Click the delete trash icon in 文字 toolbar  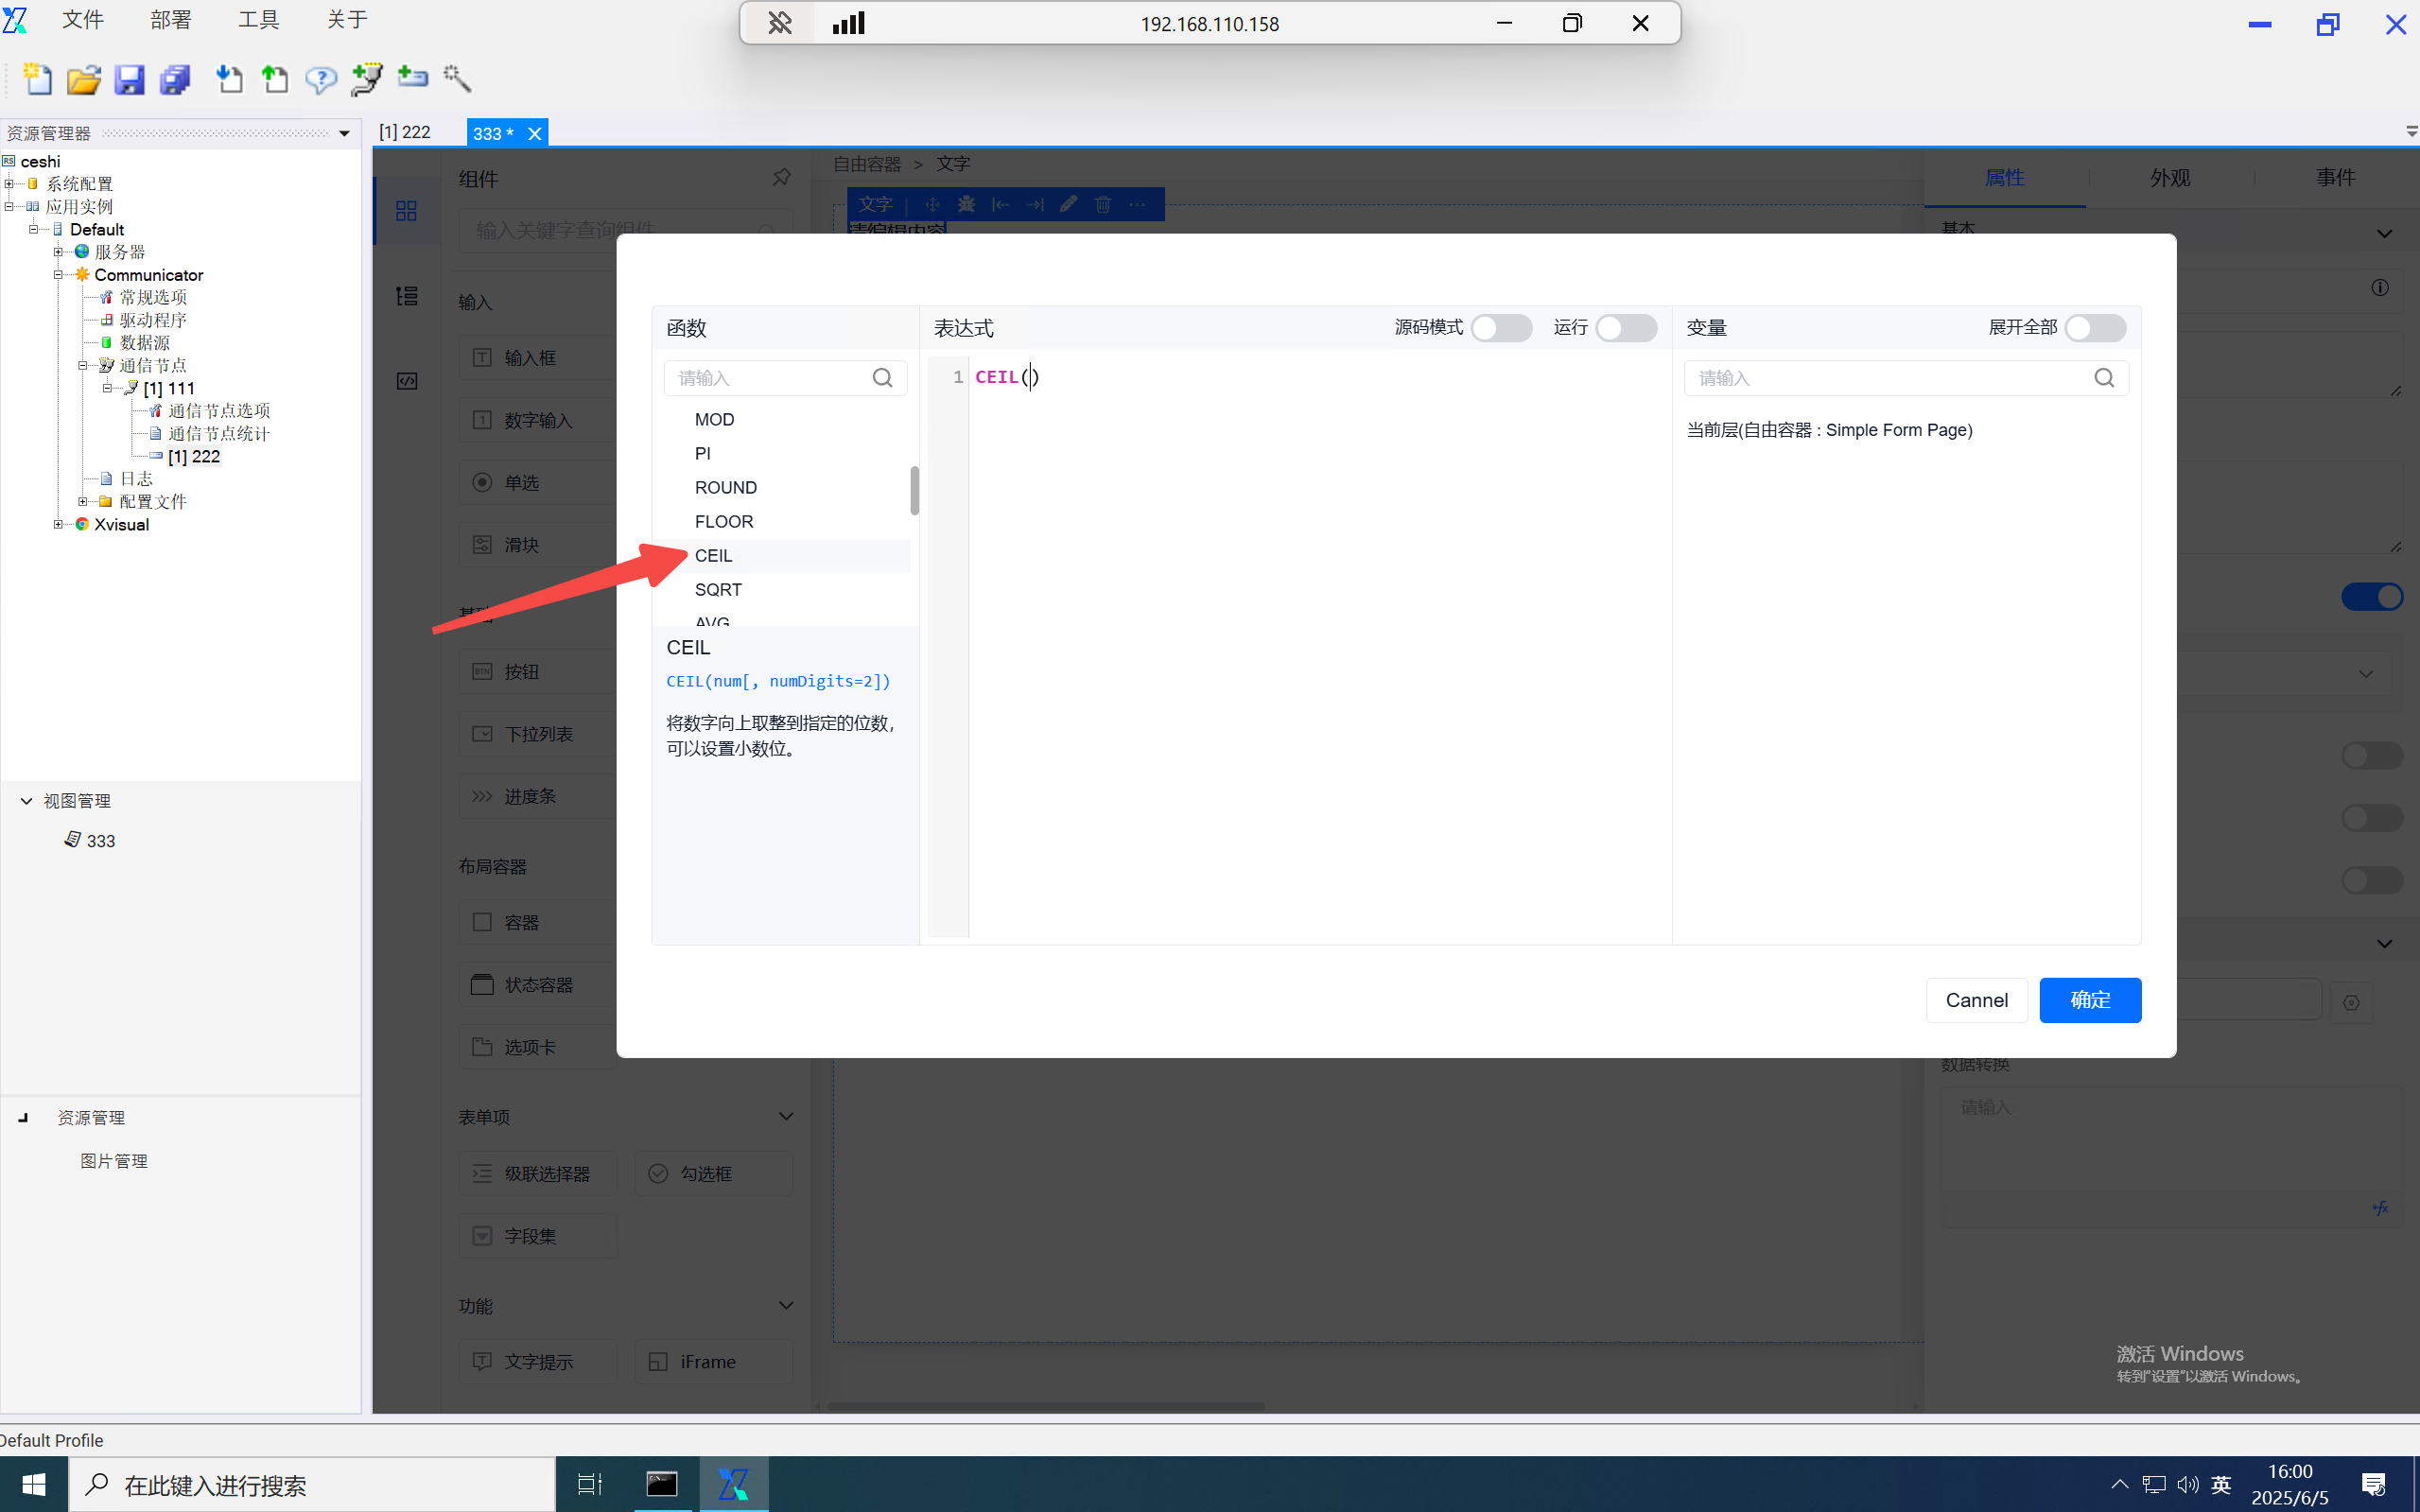pos(1102,204)
